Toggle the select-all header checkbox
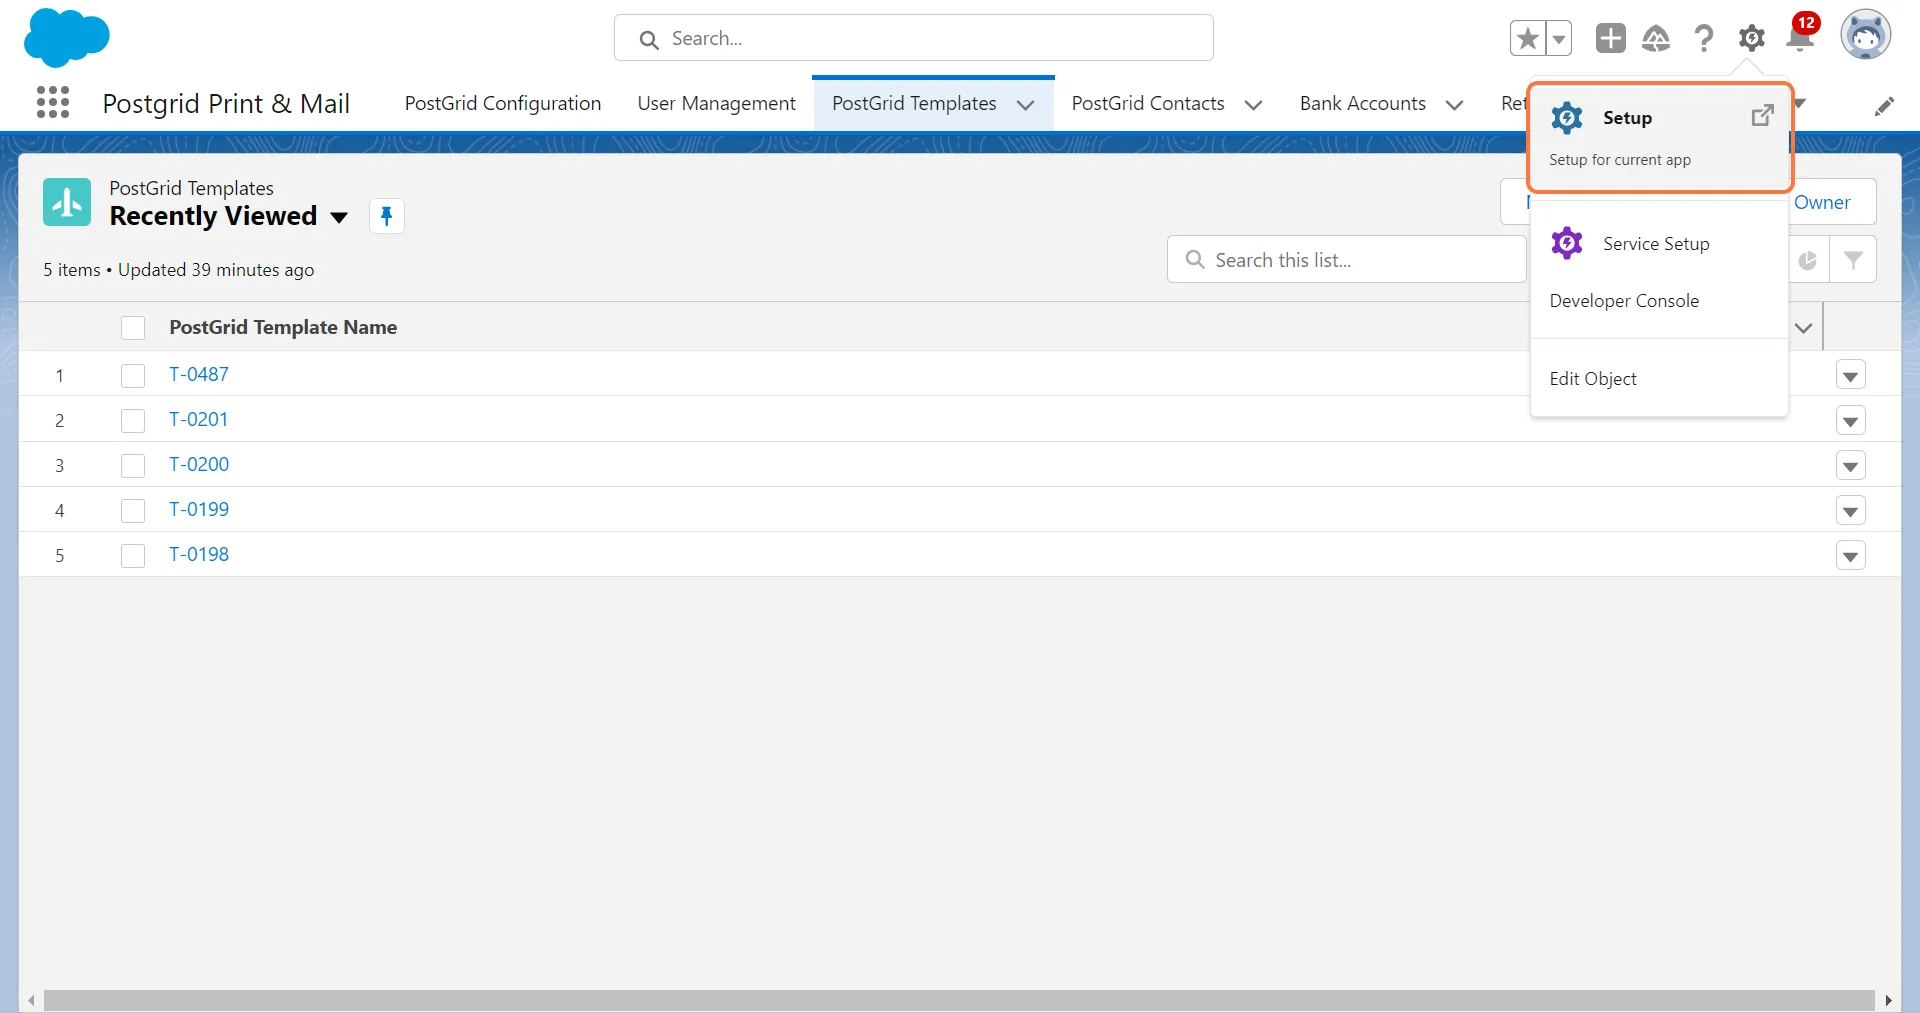 [x=133, y=328]
